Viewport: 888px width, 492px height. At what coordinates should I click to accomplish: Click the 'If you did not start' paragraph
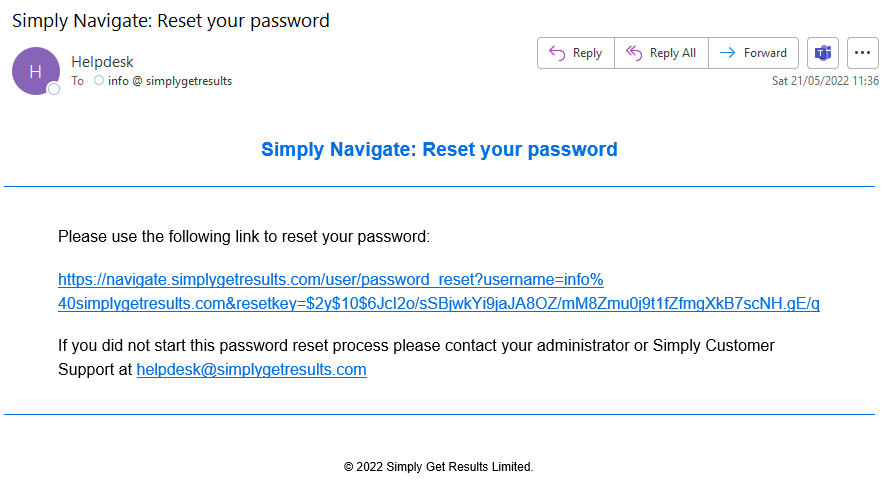[x=416, y=346]
